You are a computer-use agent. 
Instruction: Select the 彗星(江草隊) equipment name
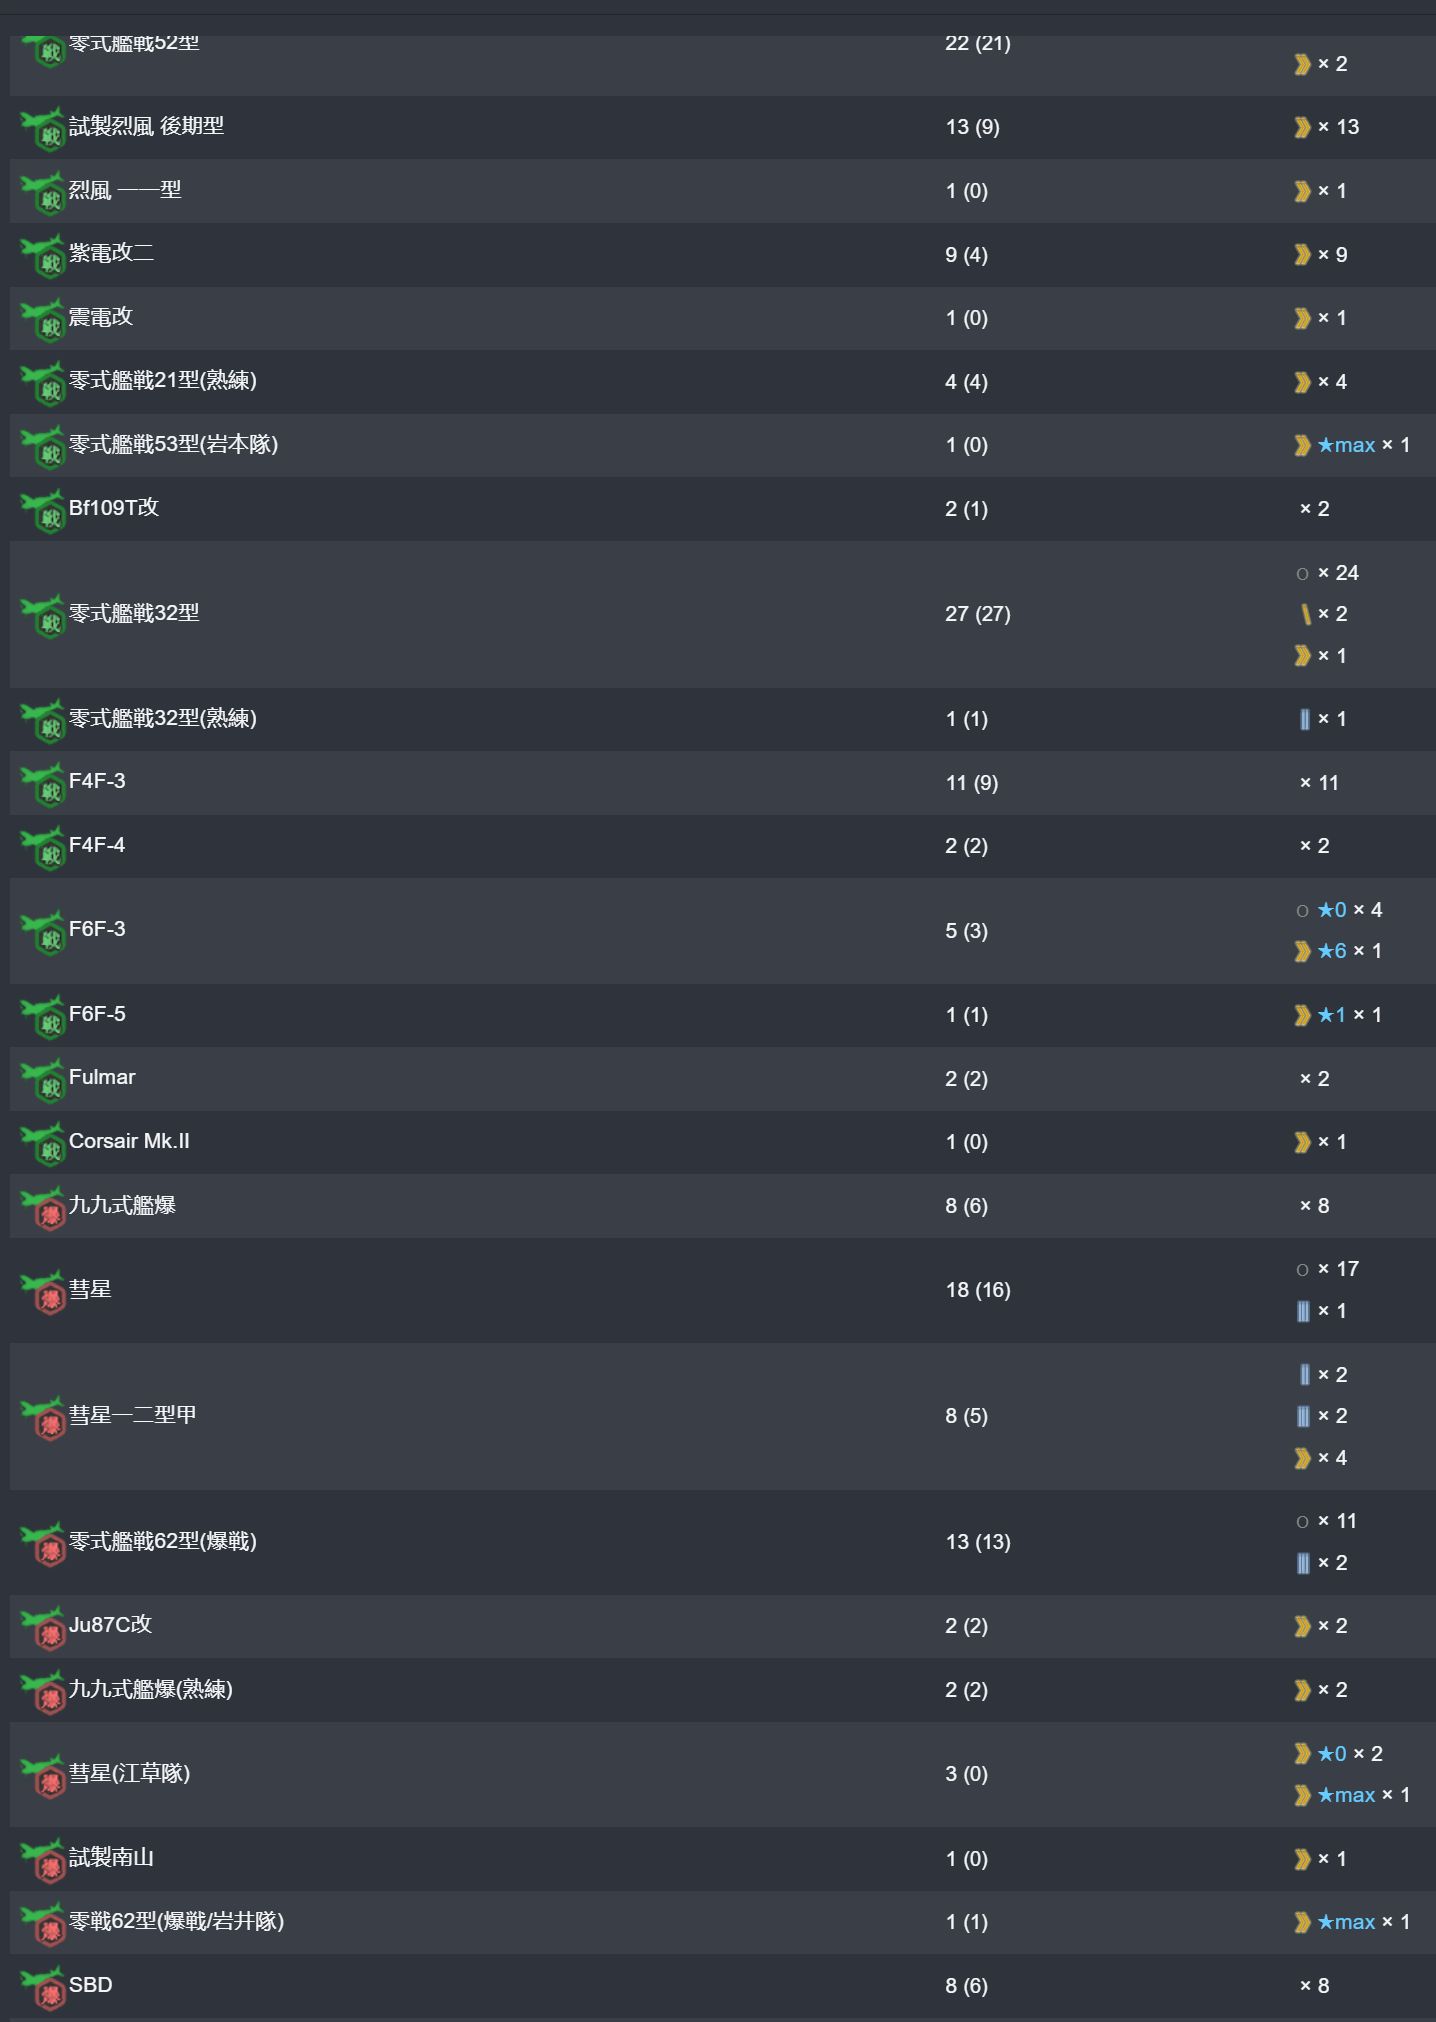129,1774
